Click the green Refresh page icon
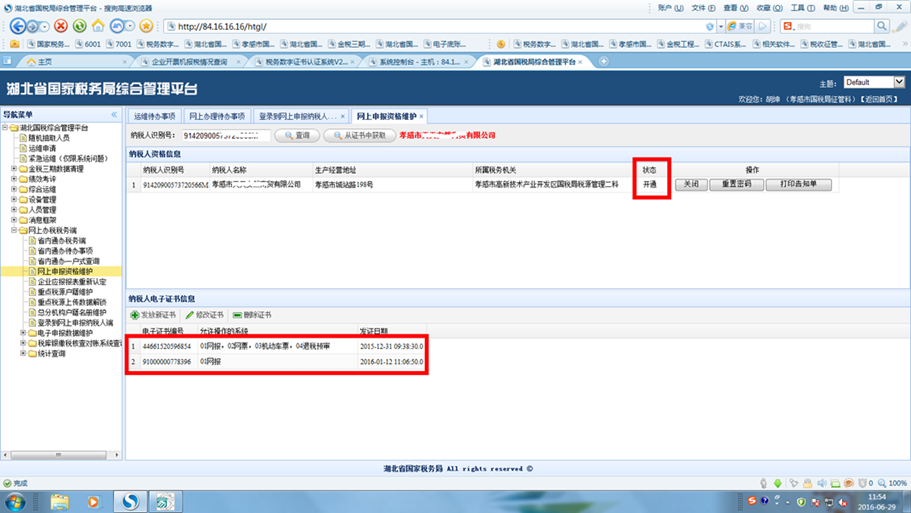Image resolution: width=911 pixels, height=513 pixels. coord(80,26)
